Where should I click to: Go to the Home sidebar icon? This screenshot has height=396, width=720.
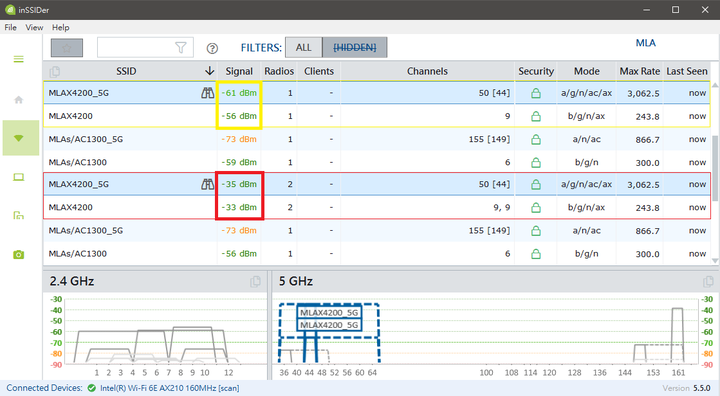pyautogui.click(x=18, y=100)
